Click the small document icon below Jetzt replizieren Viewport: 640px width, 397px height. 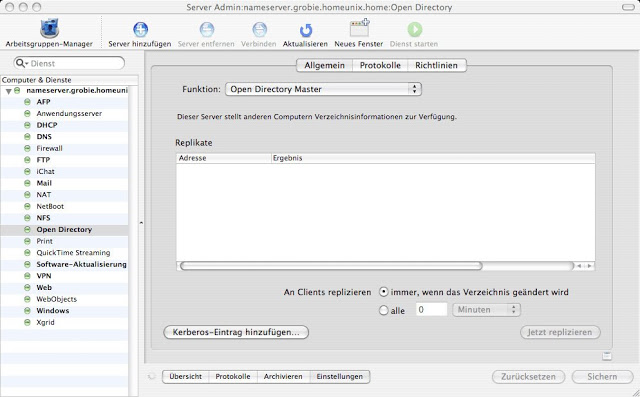pyautogui.click(x=607, y=356)
